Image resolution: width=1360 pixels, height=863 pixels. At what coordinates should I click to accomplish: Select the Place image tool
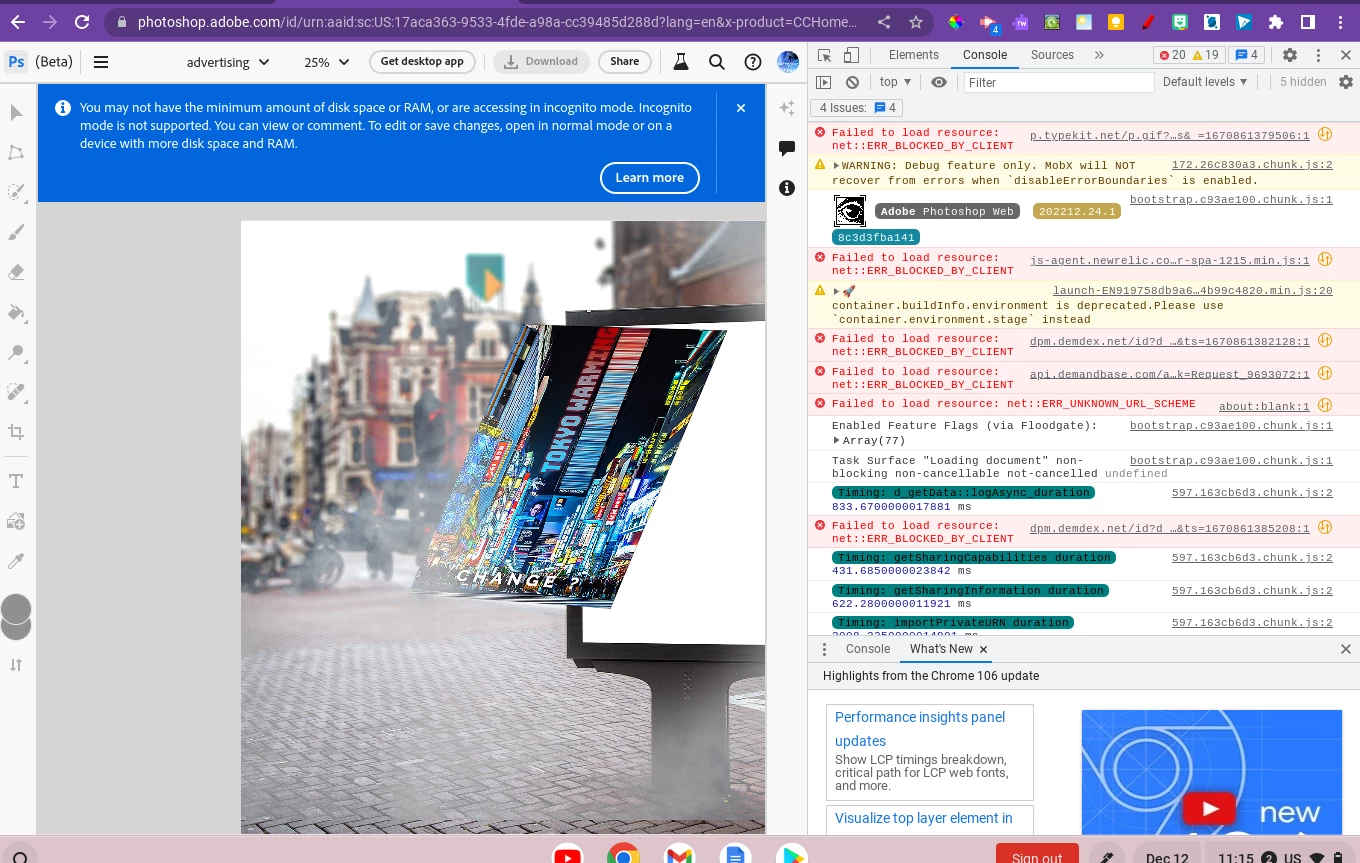(x=16, y=521)
